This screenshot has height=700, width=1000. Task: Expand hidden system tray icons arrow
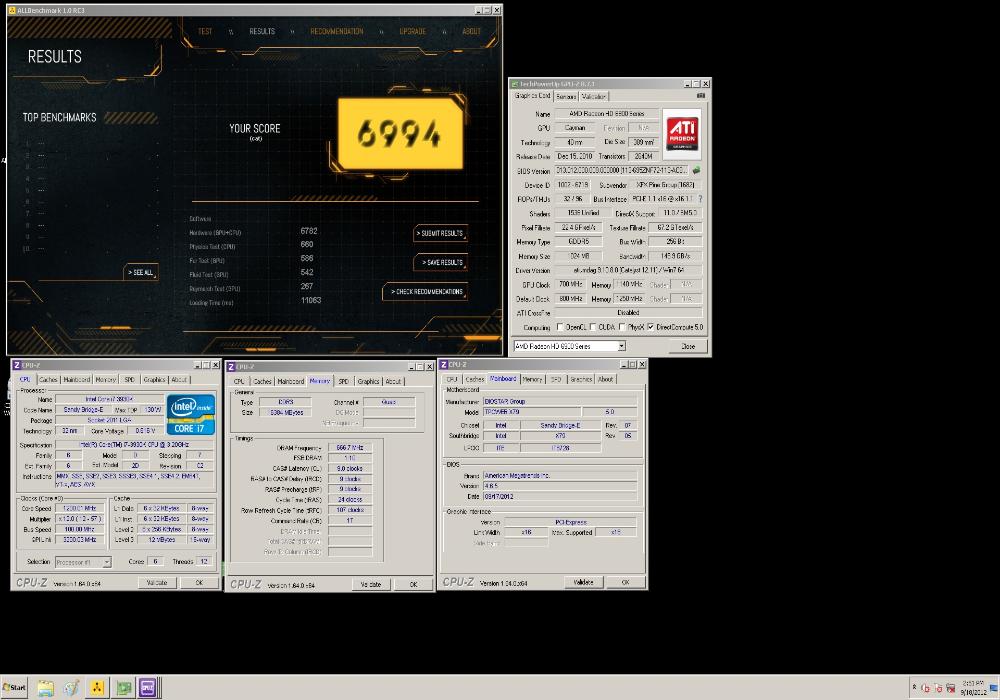click(915, 687)
